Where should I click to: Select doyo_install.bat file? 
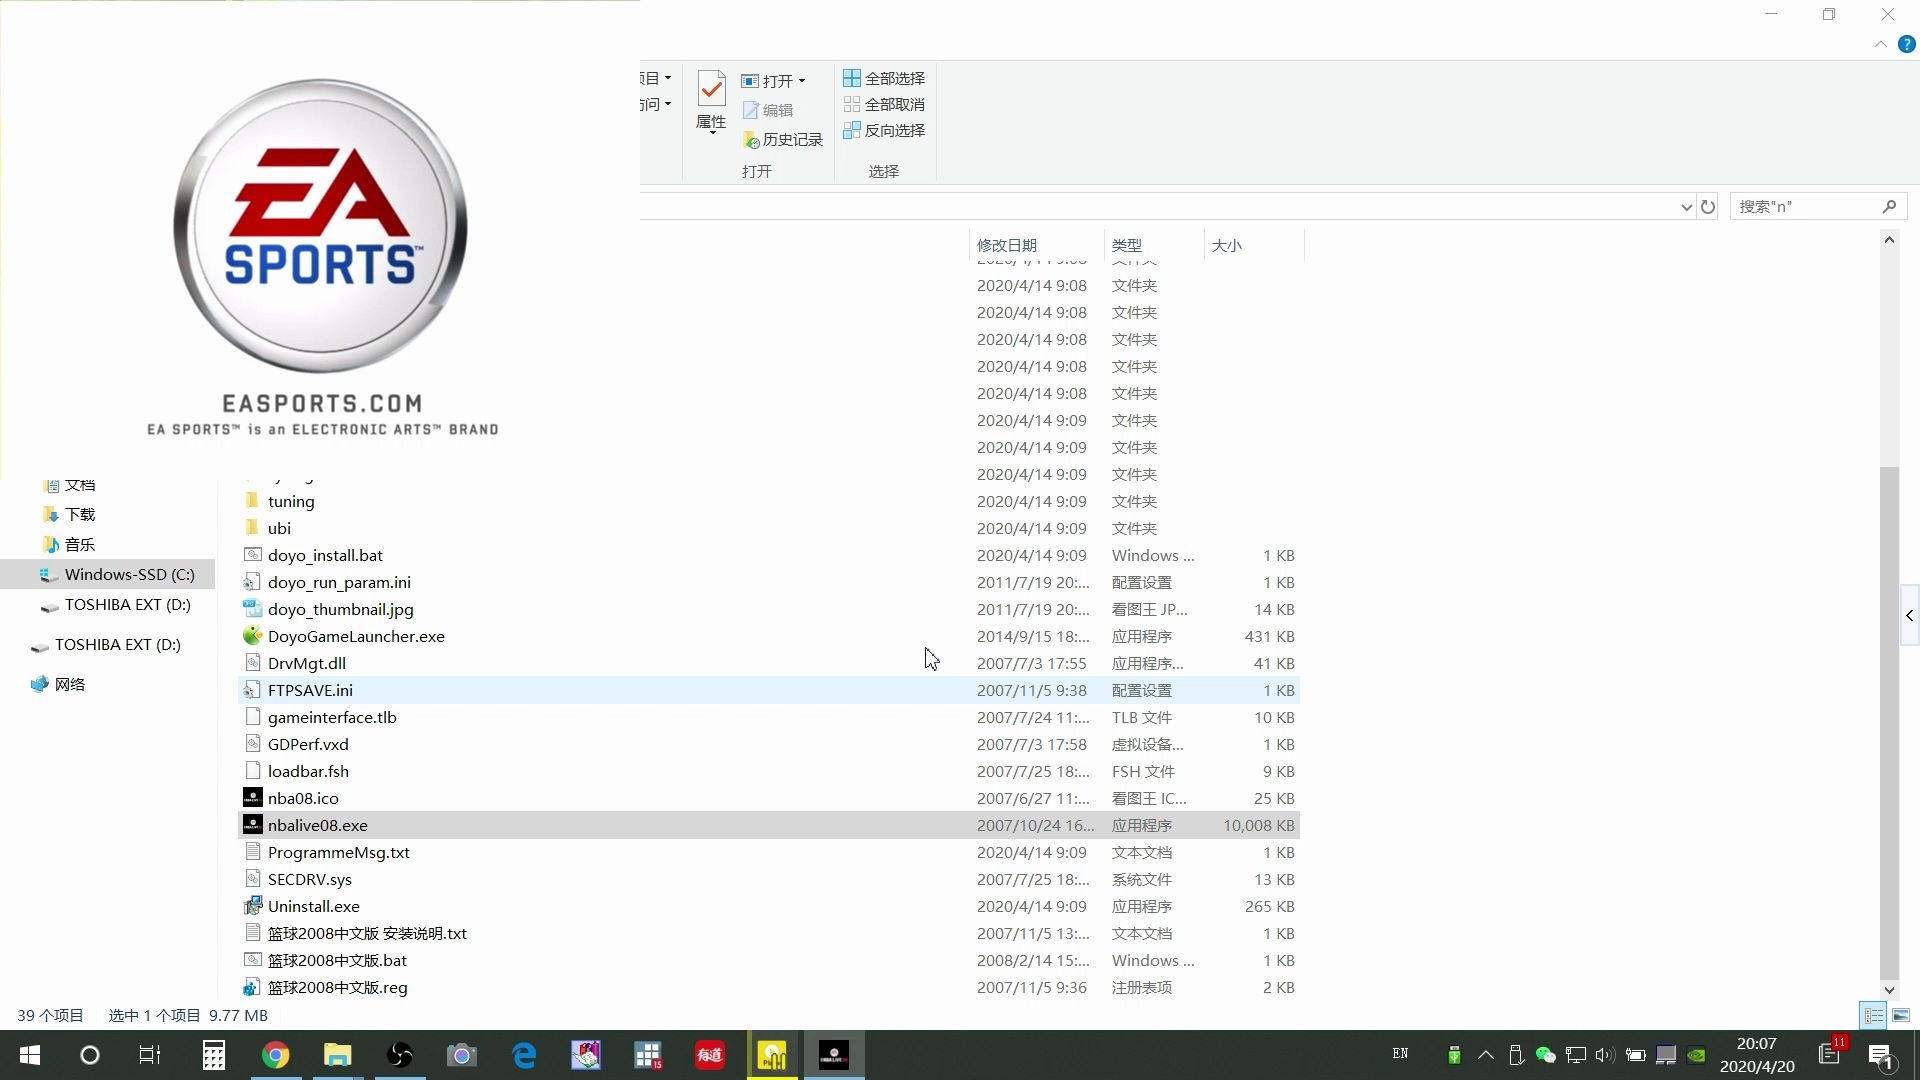[x=771, y=555]
